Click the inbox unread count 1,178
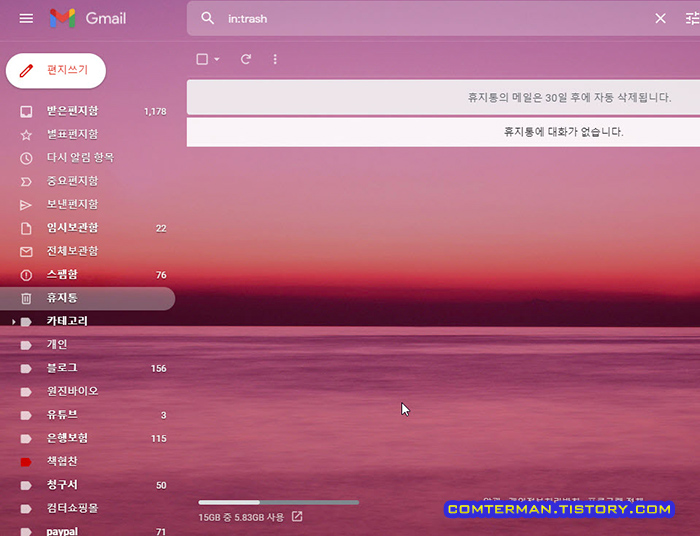This screenshot has width=700, height=536. [x=155, y=112]
